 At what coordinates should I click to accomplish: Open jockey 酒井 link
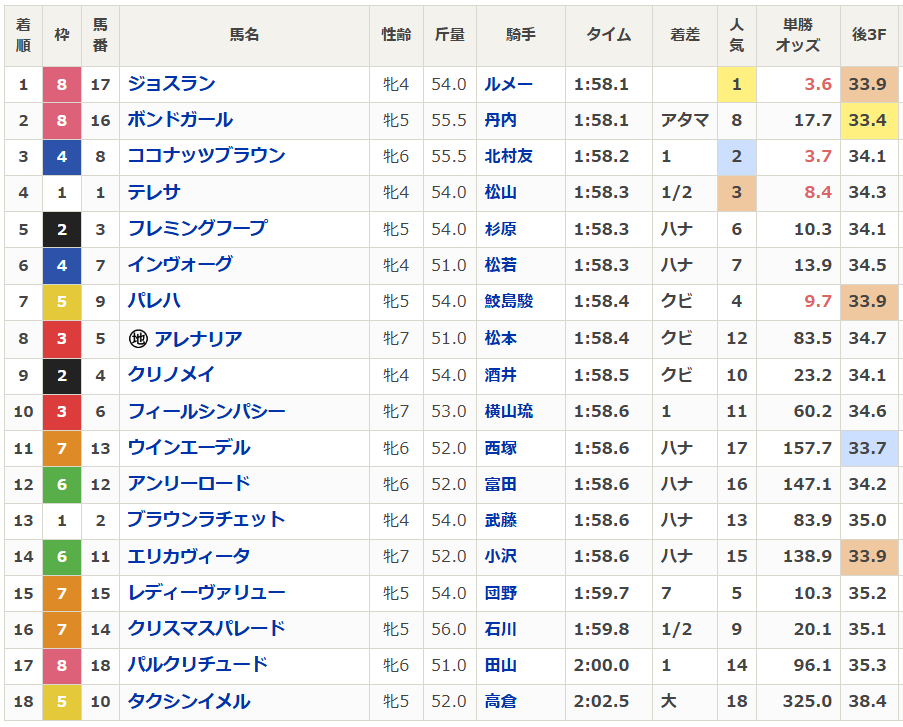(500, 375)
